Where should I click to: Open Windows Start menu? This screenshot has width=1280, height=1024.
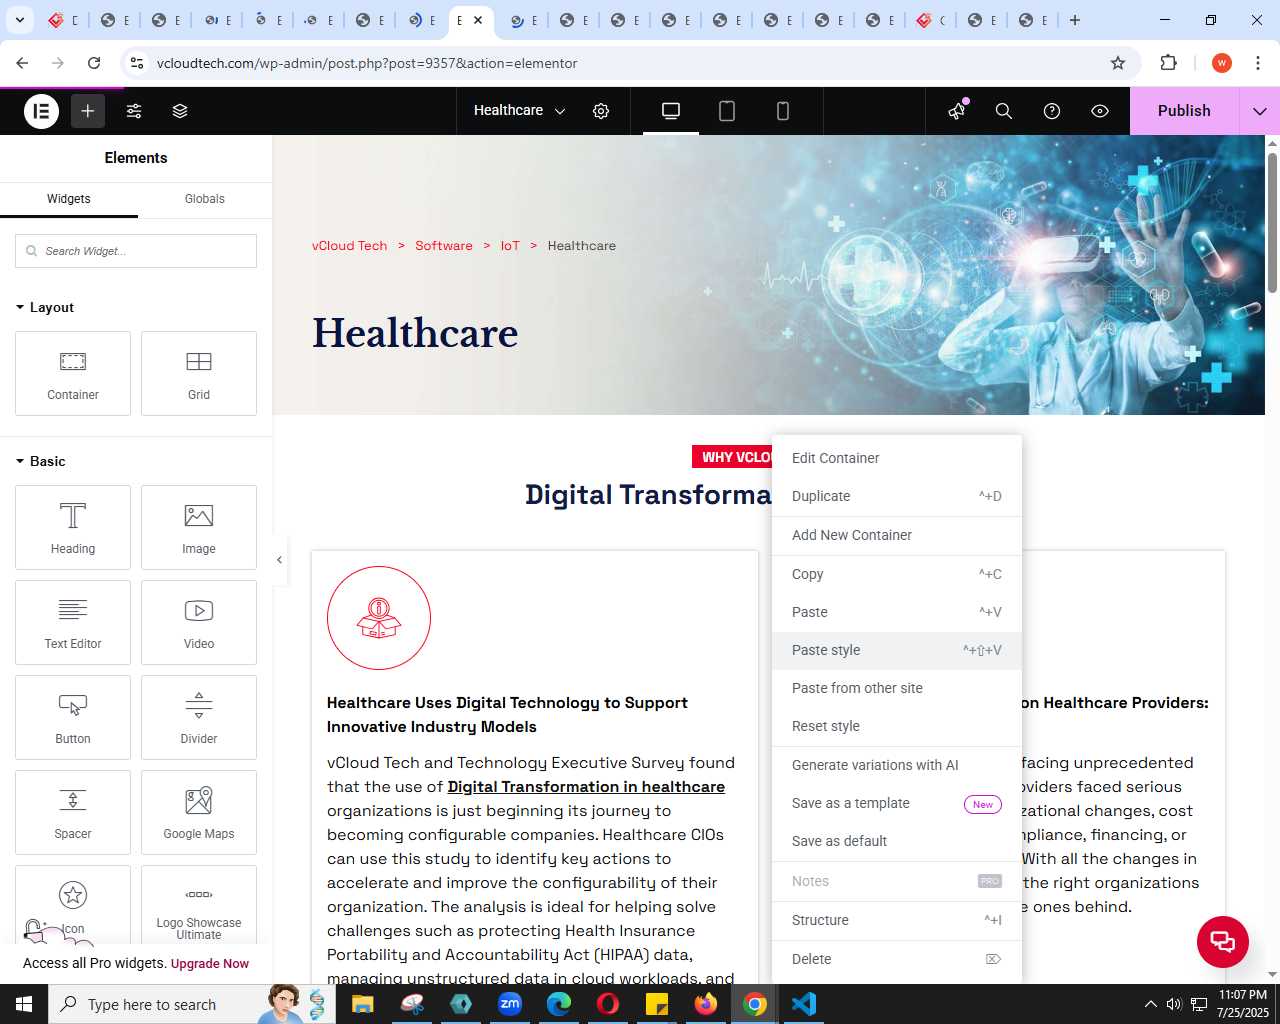tap(24, 1004)
